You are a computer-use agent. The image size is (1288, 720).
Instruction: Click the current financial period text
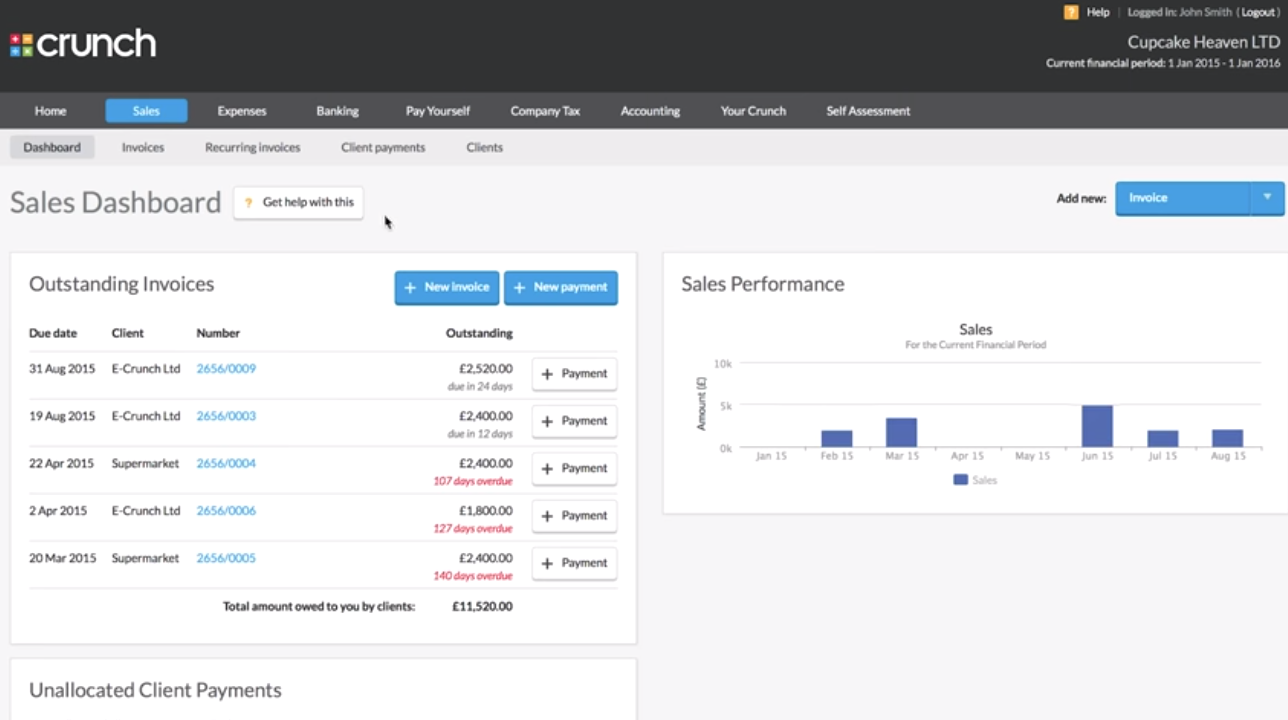(1163, 63)
